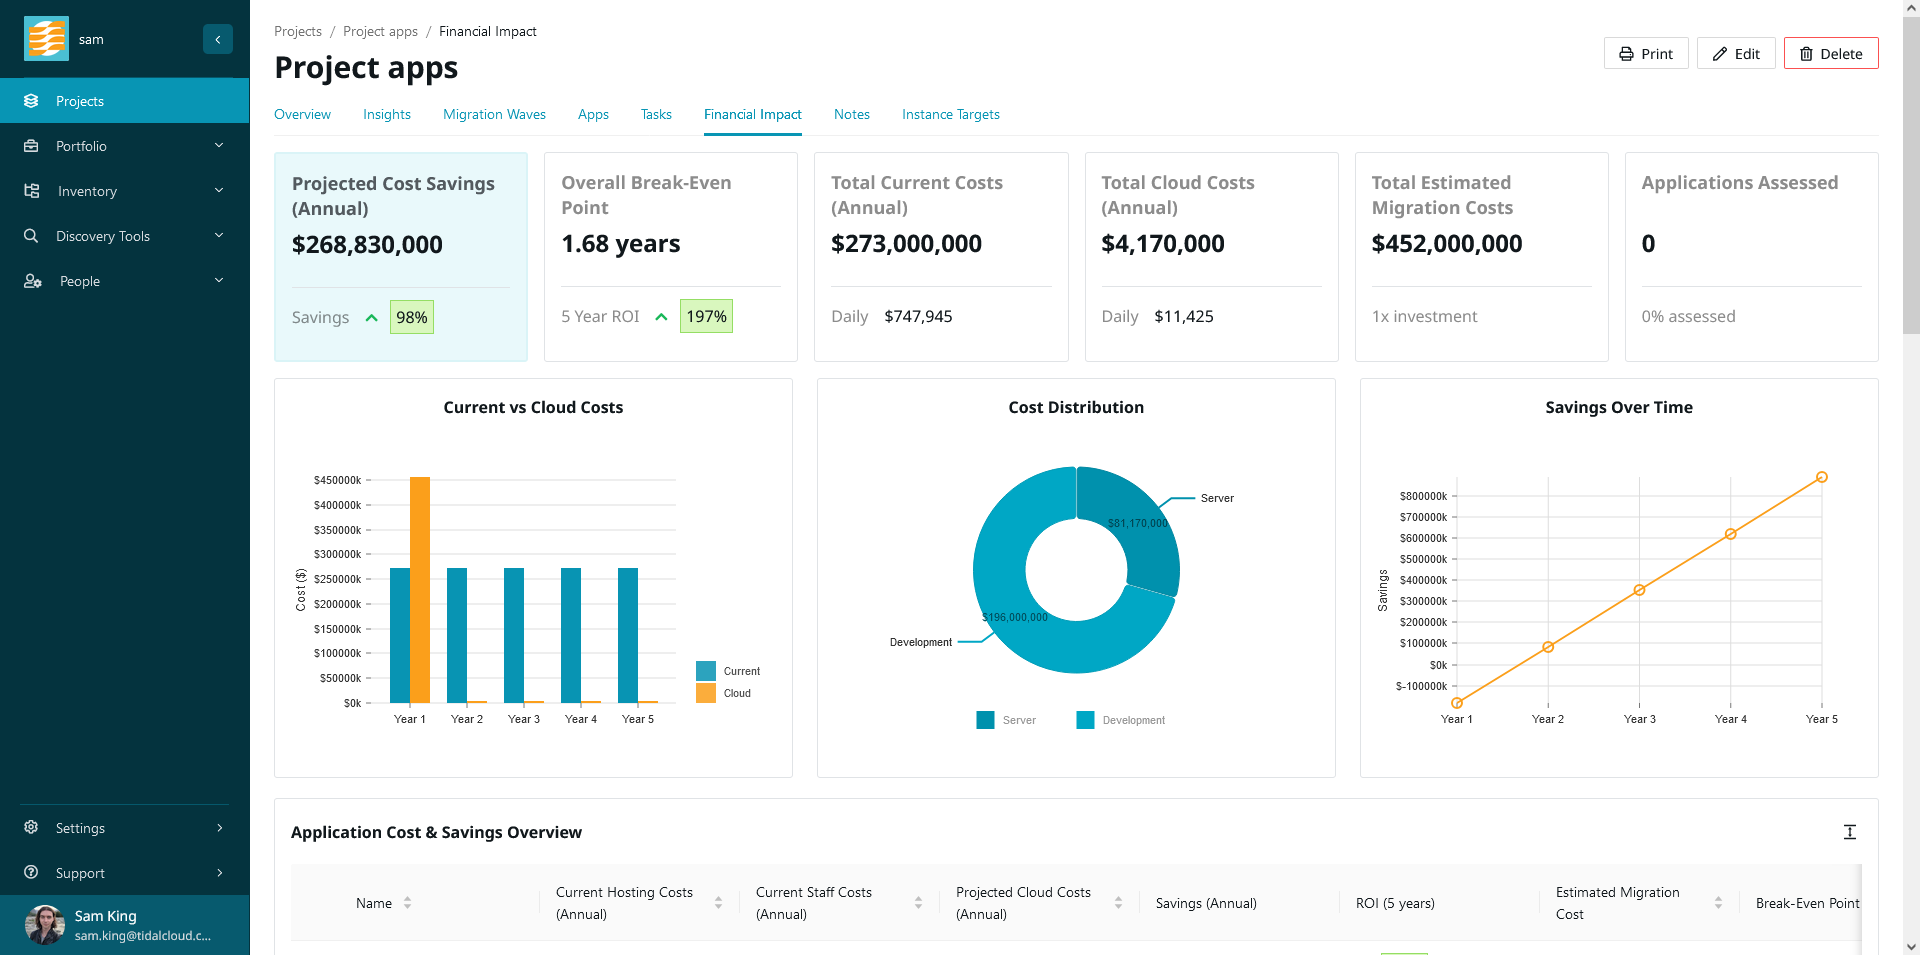
Task: Click the column resize icon in overview table
Action: (x=1849, y=832)
